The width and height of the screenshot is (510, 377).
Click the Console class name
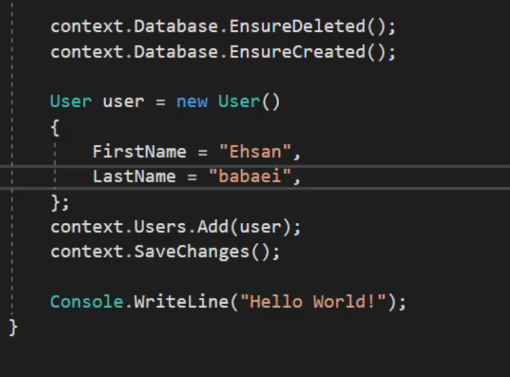(x=87, y=302)
